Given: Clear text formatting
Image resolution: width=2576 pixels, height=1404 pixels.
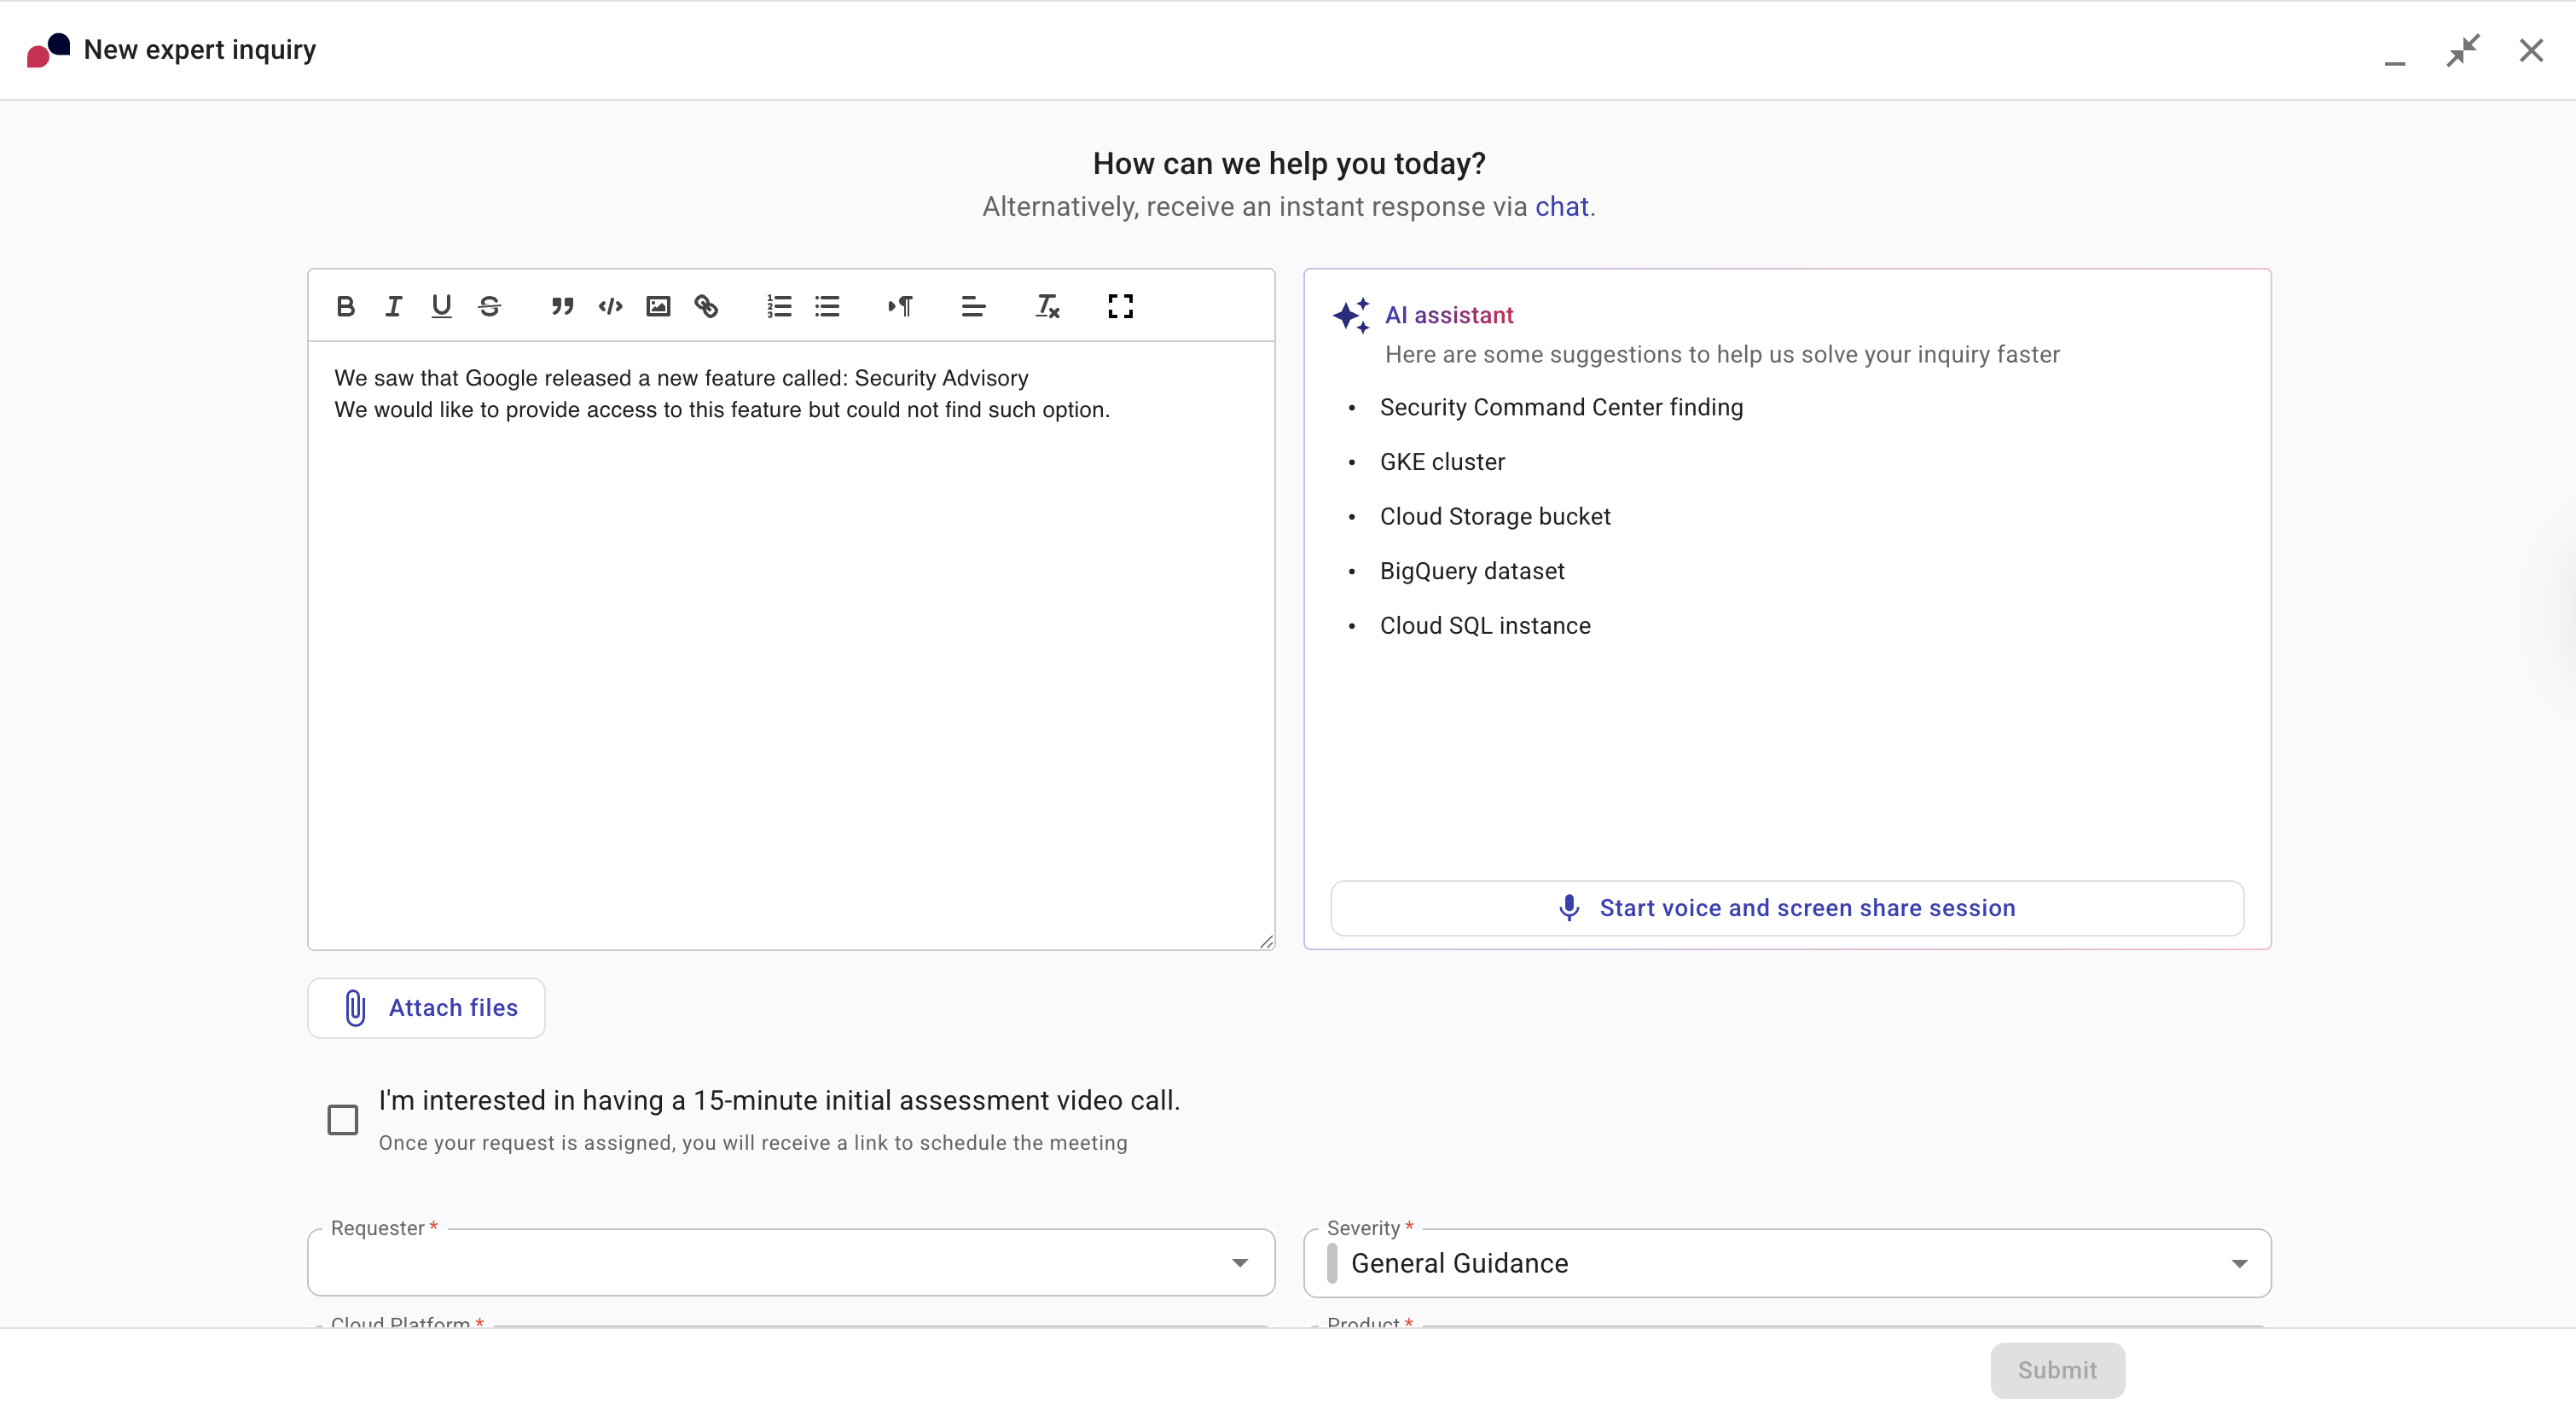Looking at the screenshot, I should 1046,306.
